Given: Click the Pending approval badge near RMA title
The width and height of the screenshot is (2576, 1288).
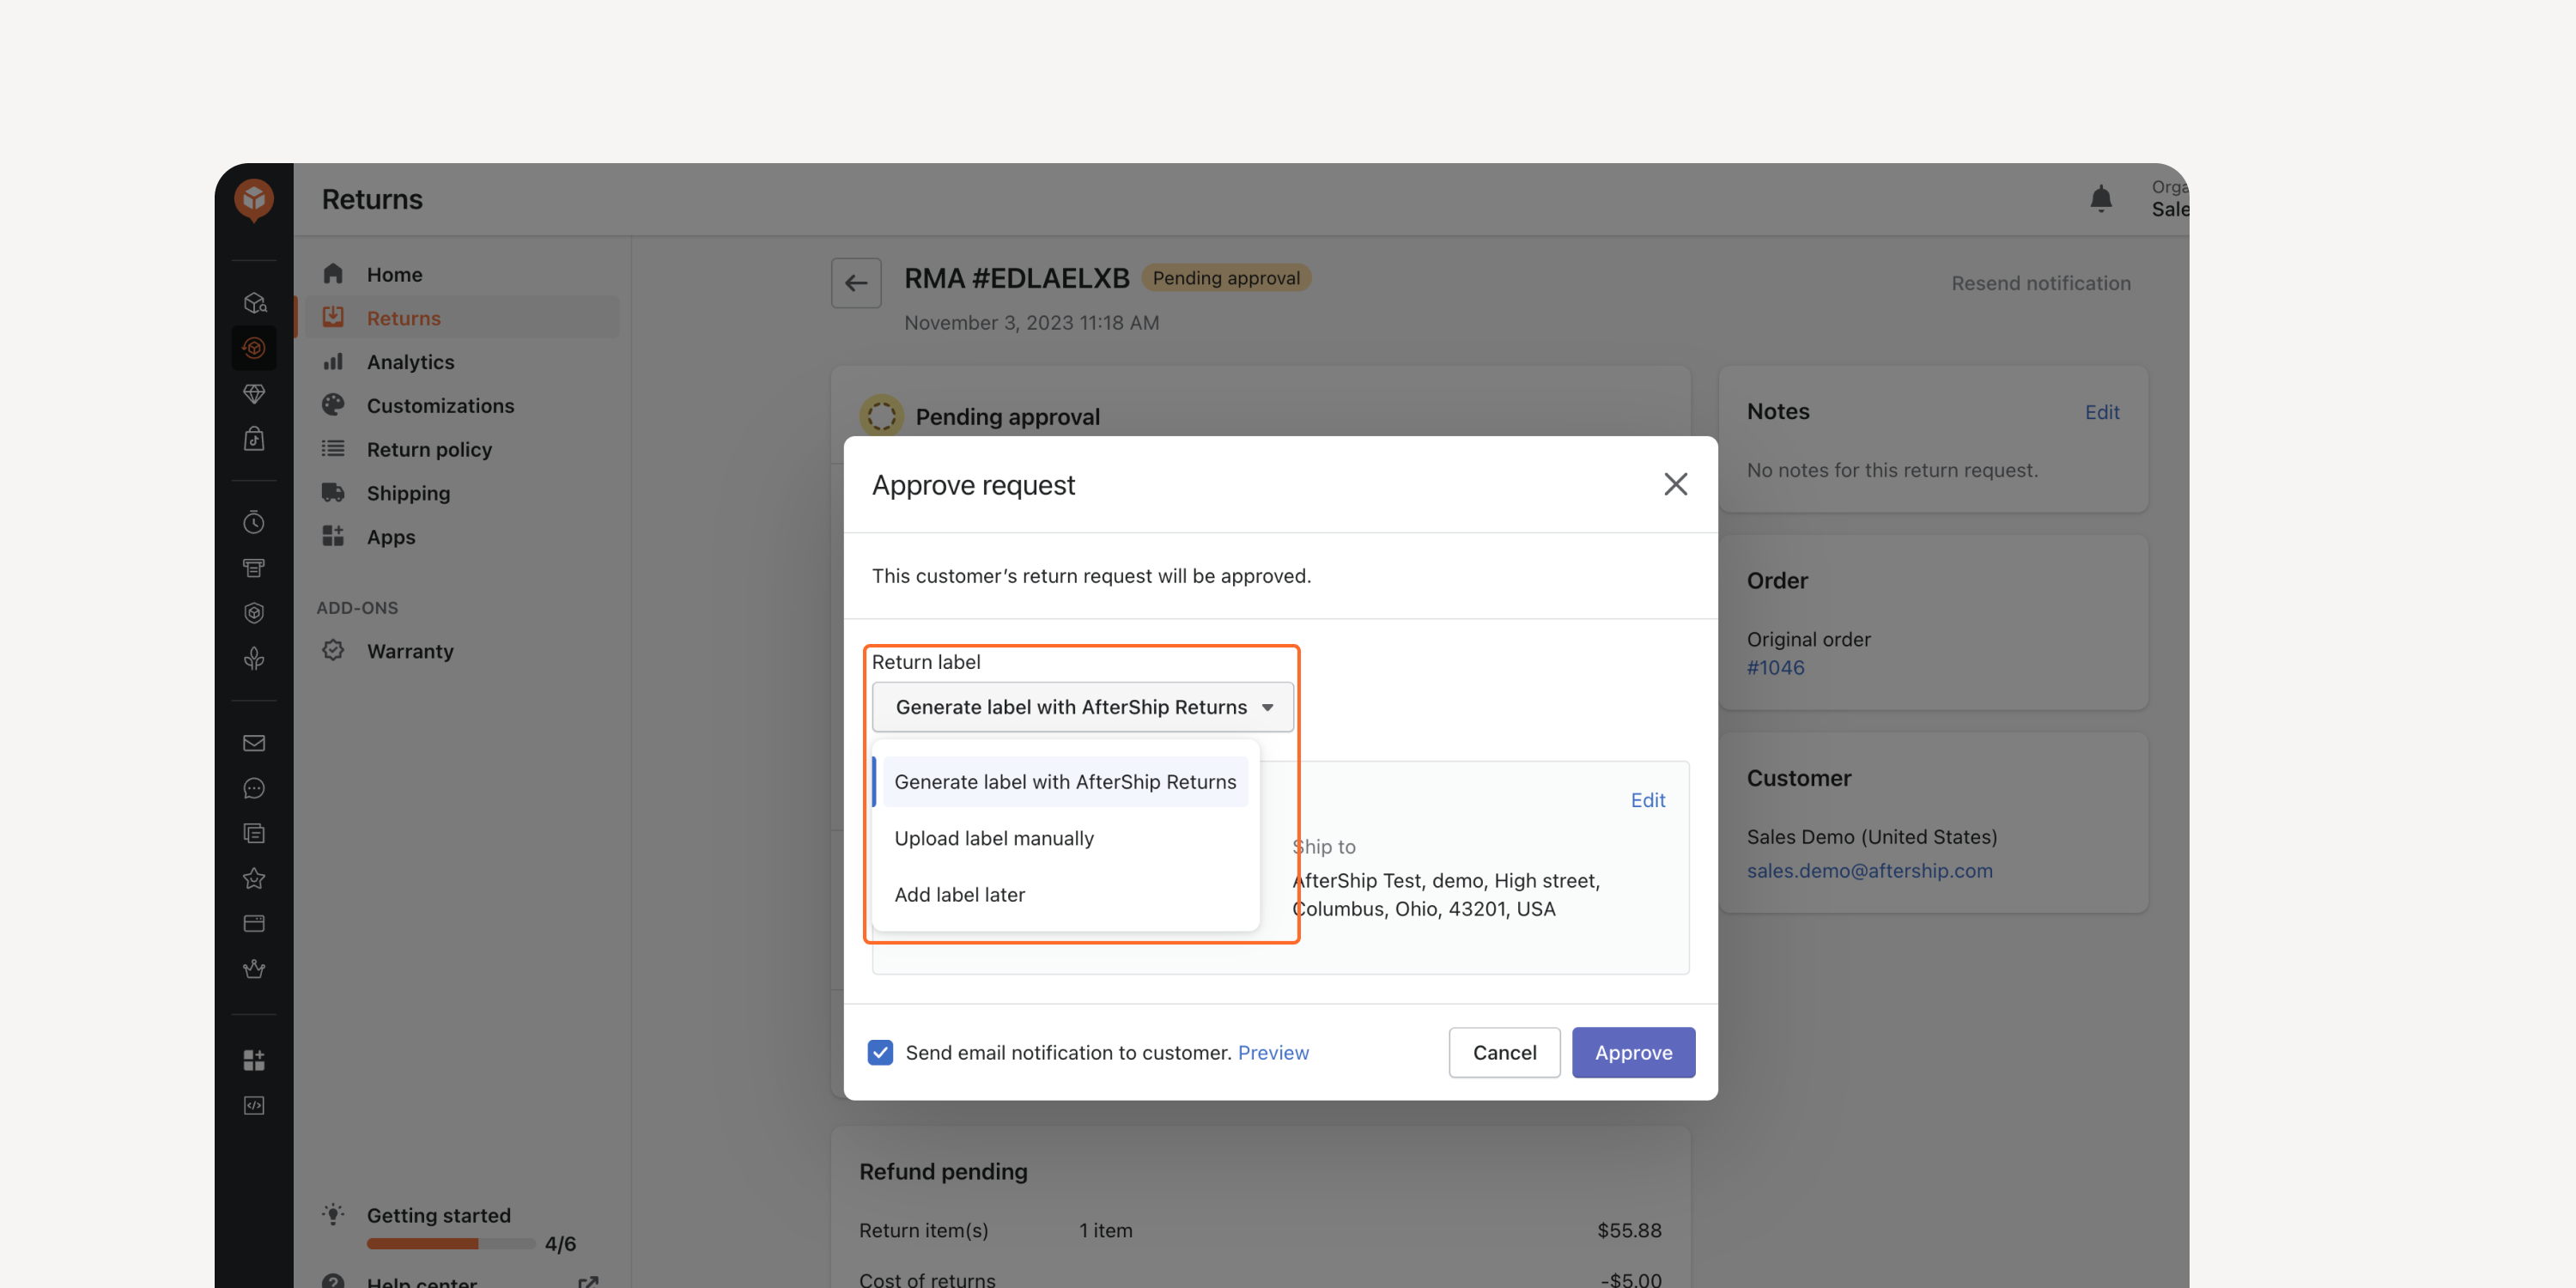Looking at the screenshot, I should pyautogui.click(x=1226, y=278).
